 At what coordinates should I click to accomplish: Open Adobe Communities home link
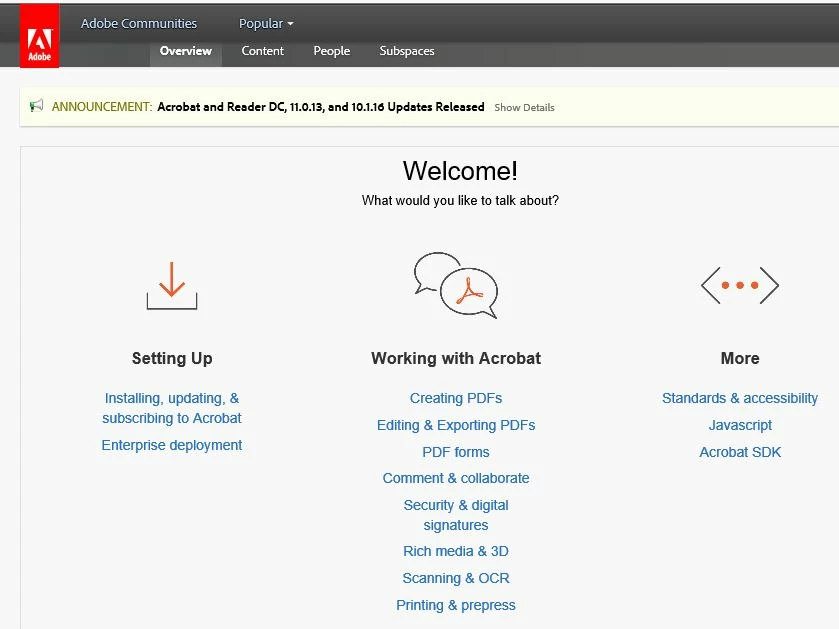[x=139, y=24]
